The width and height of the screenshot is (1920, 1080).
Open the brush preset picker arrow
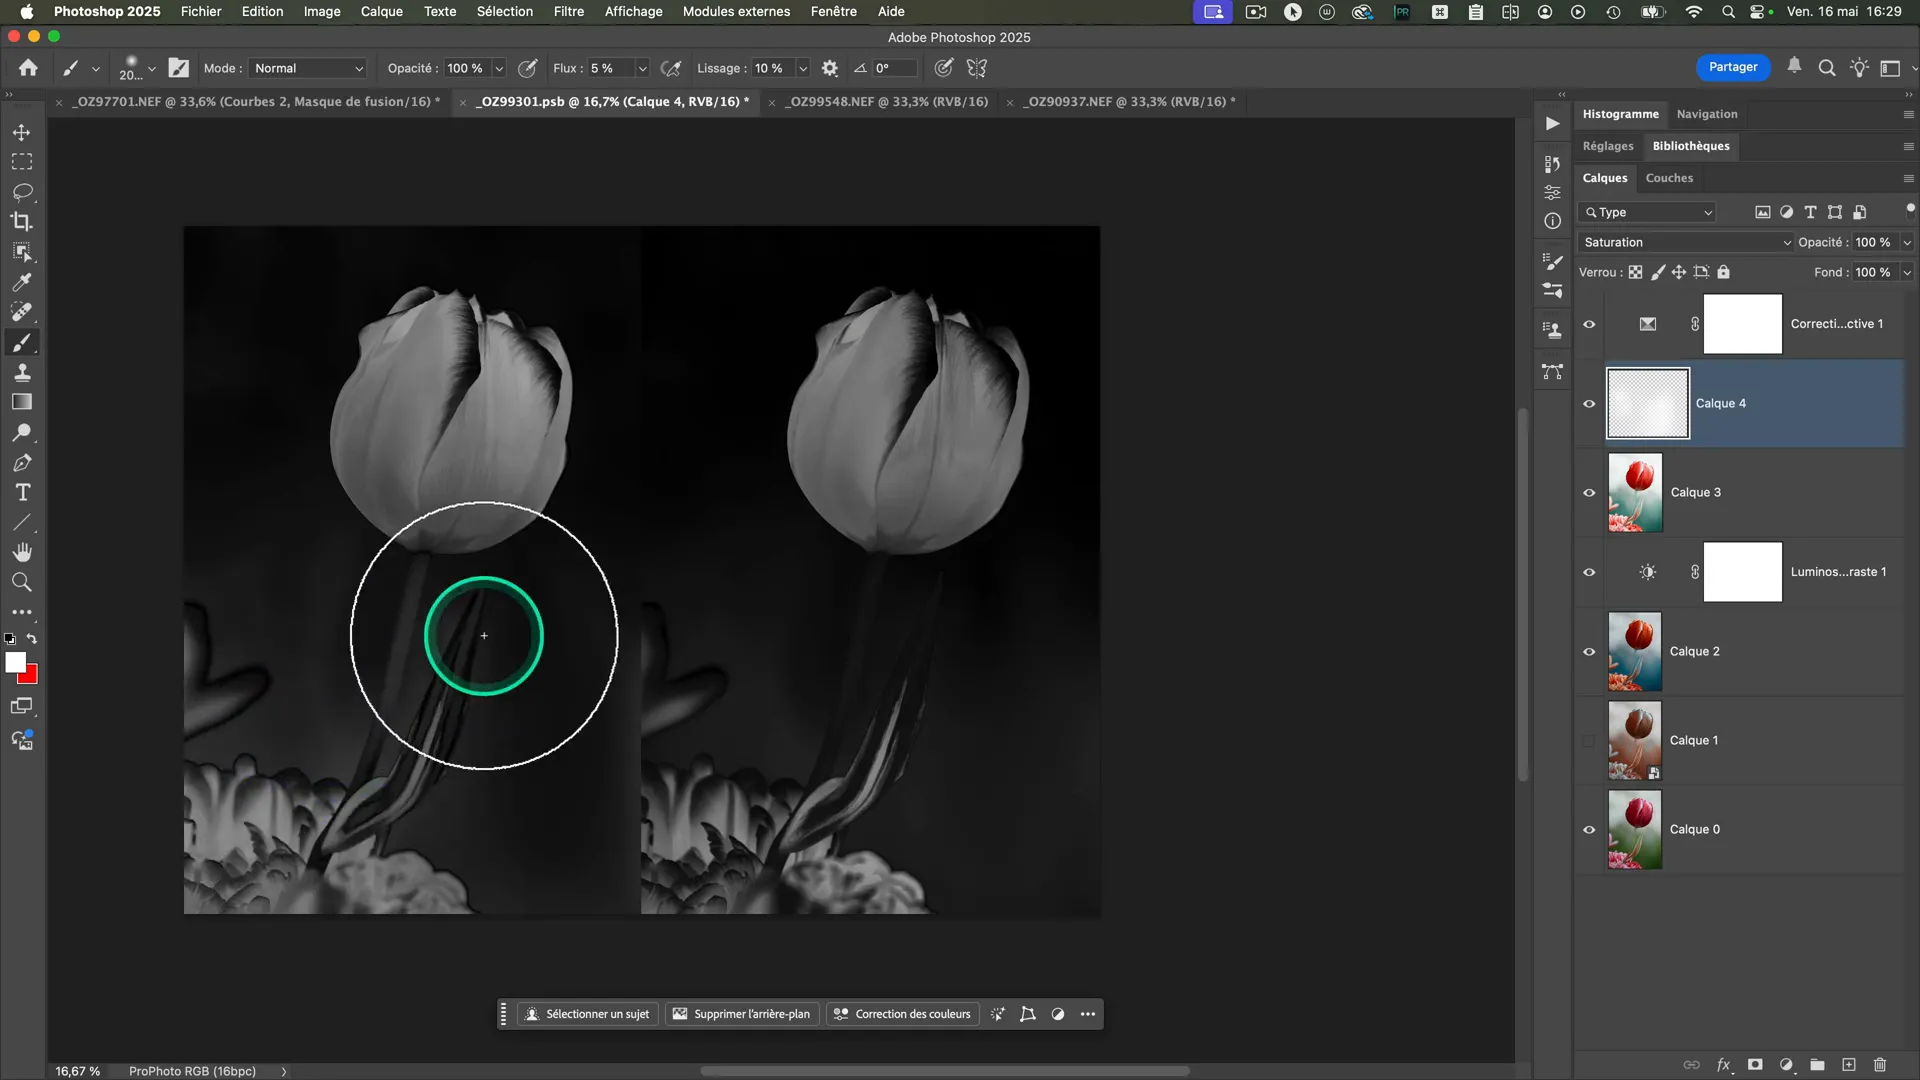point(151,69)
